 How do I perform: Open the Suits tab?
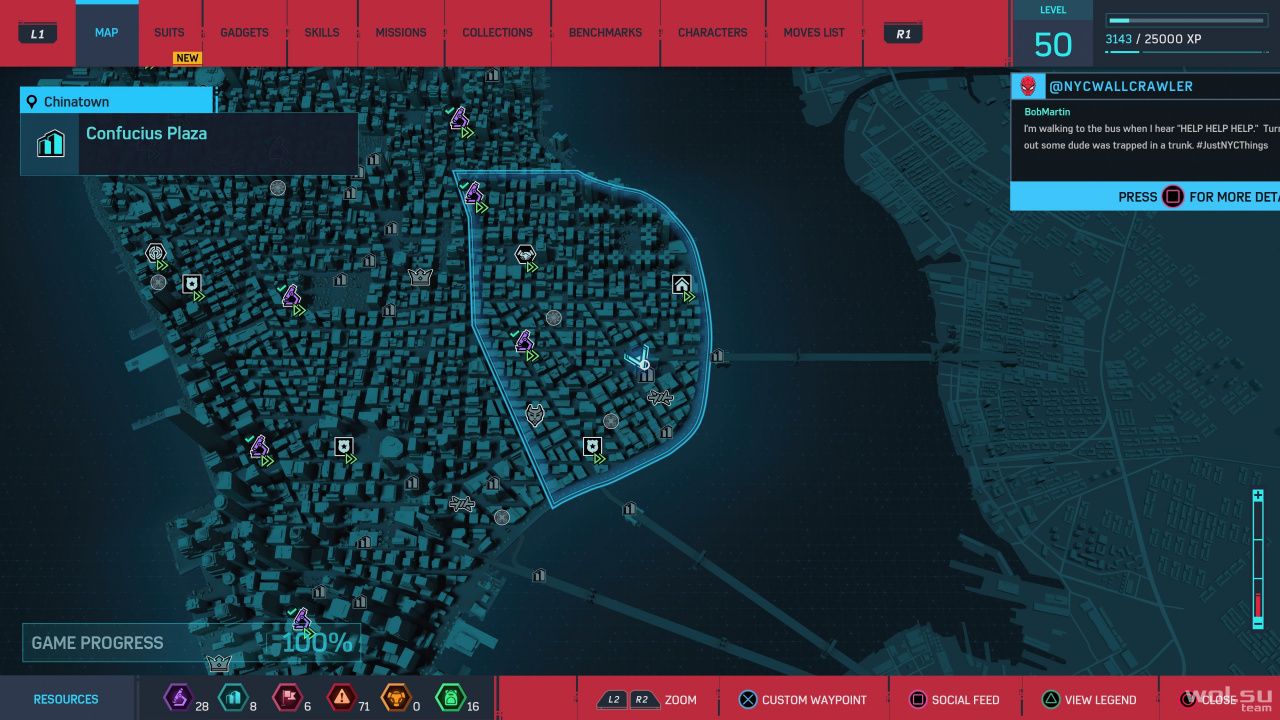(x=169, y=33)
